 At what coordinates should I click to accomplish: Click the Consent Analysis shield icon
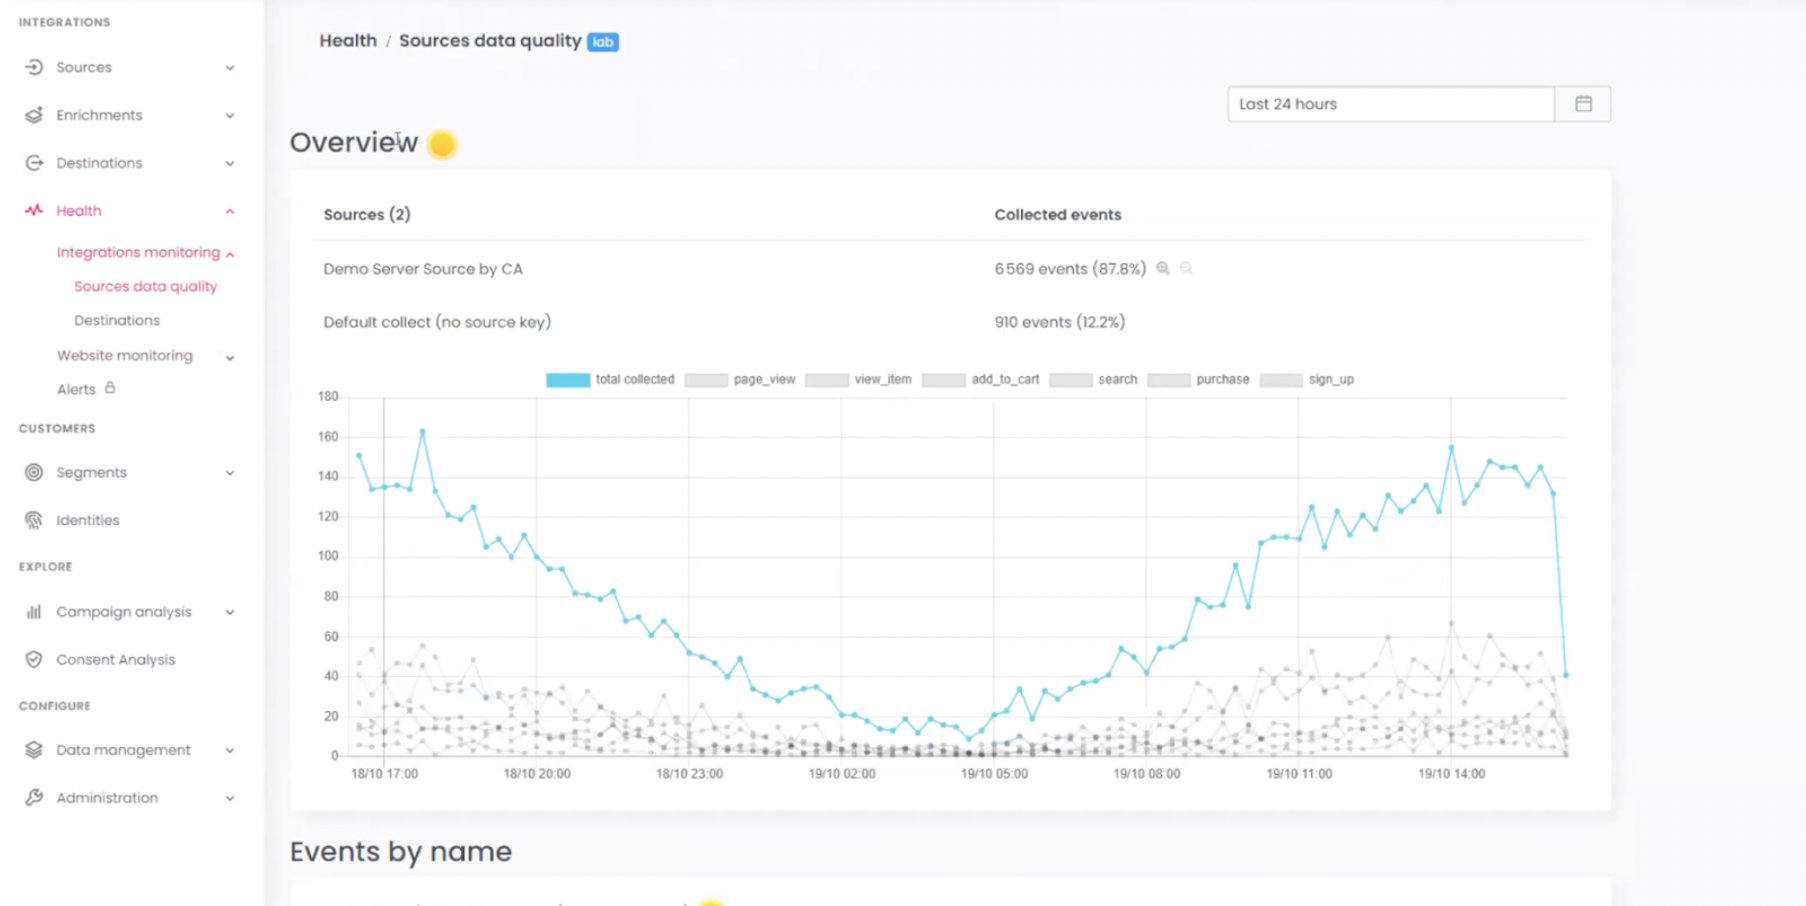pos(34,659)
